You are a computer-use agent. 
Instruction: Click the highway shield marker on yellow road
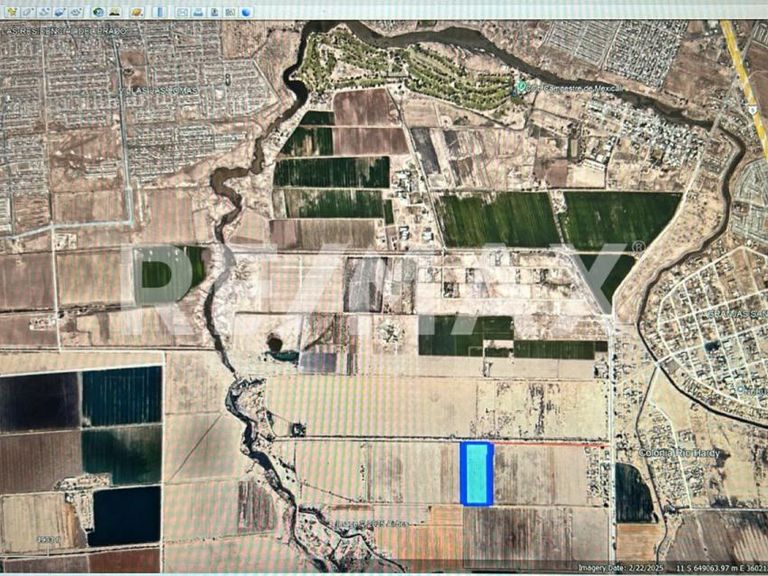753,111
